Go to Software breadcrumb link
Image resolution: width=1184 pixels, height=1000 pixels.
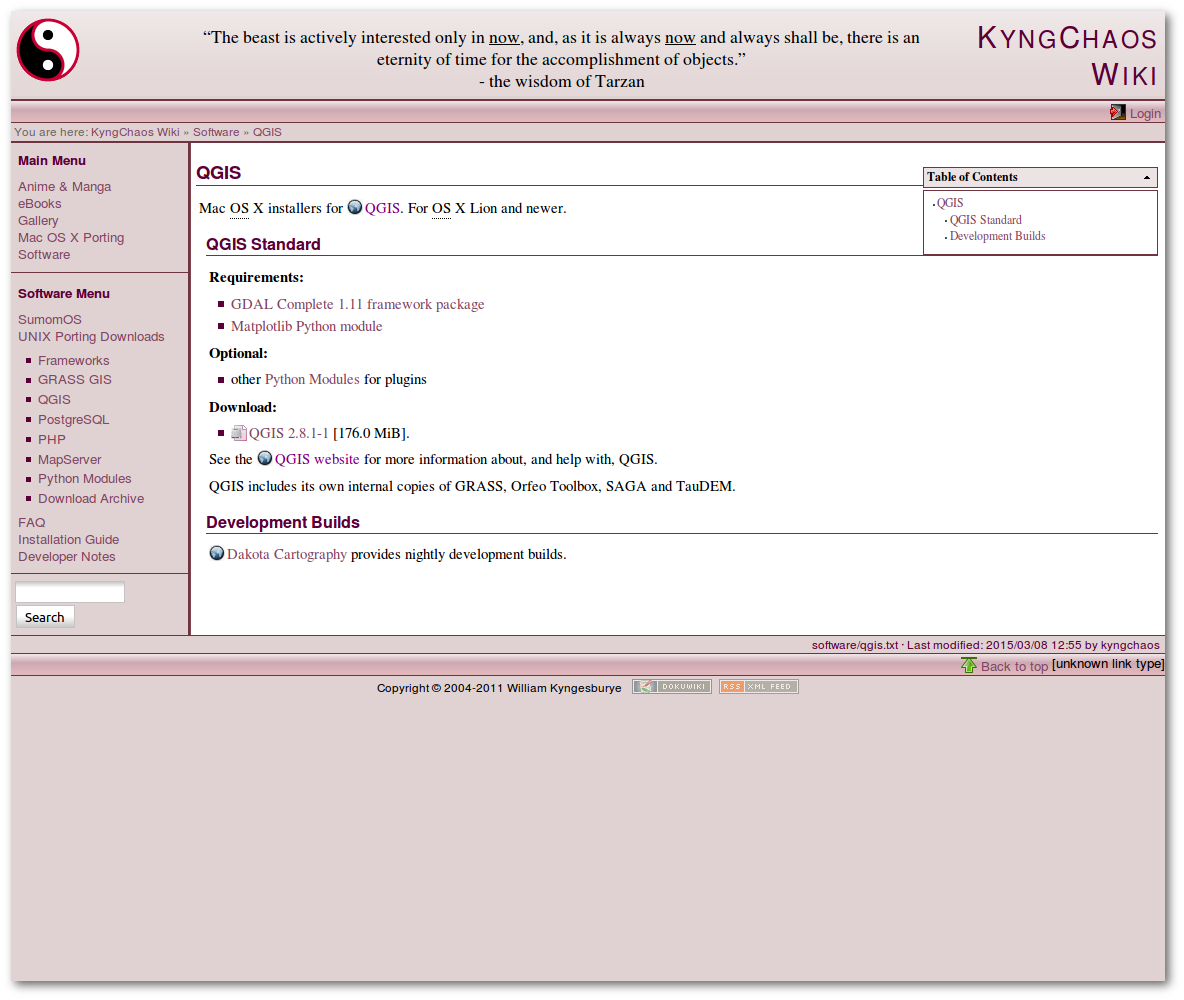point(216,132)
